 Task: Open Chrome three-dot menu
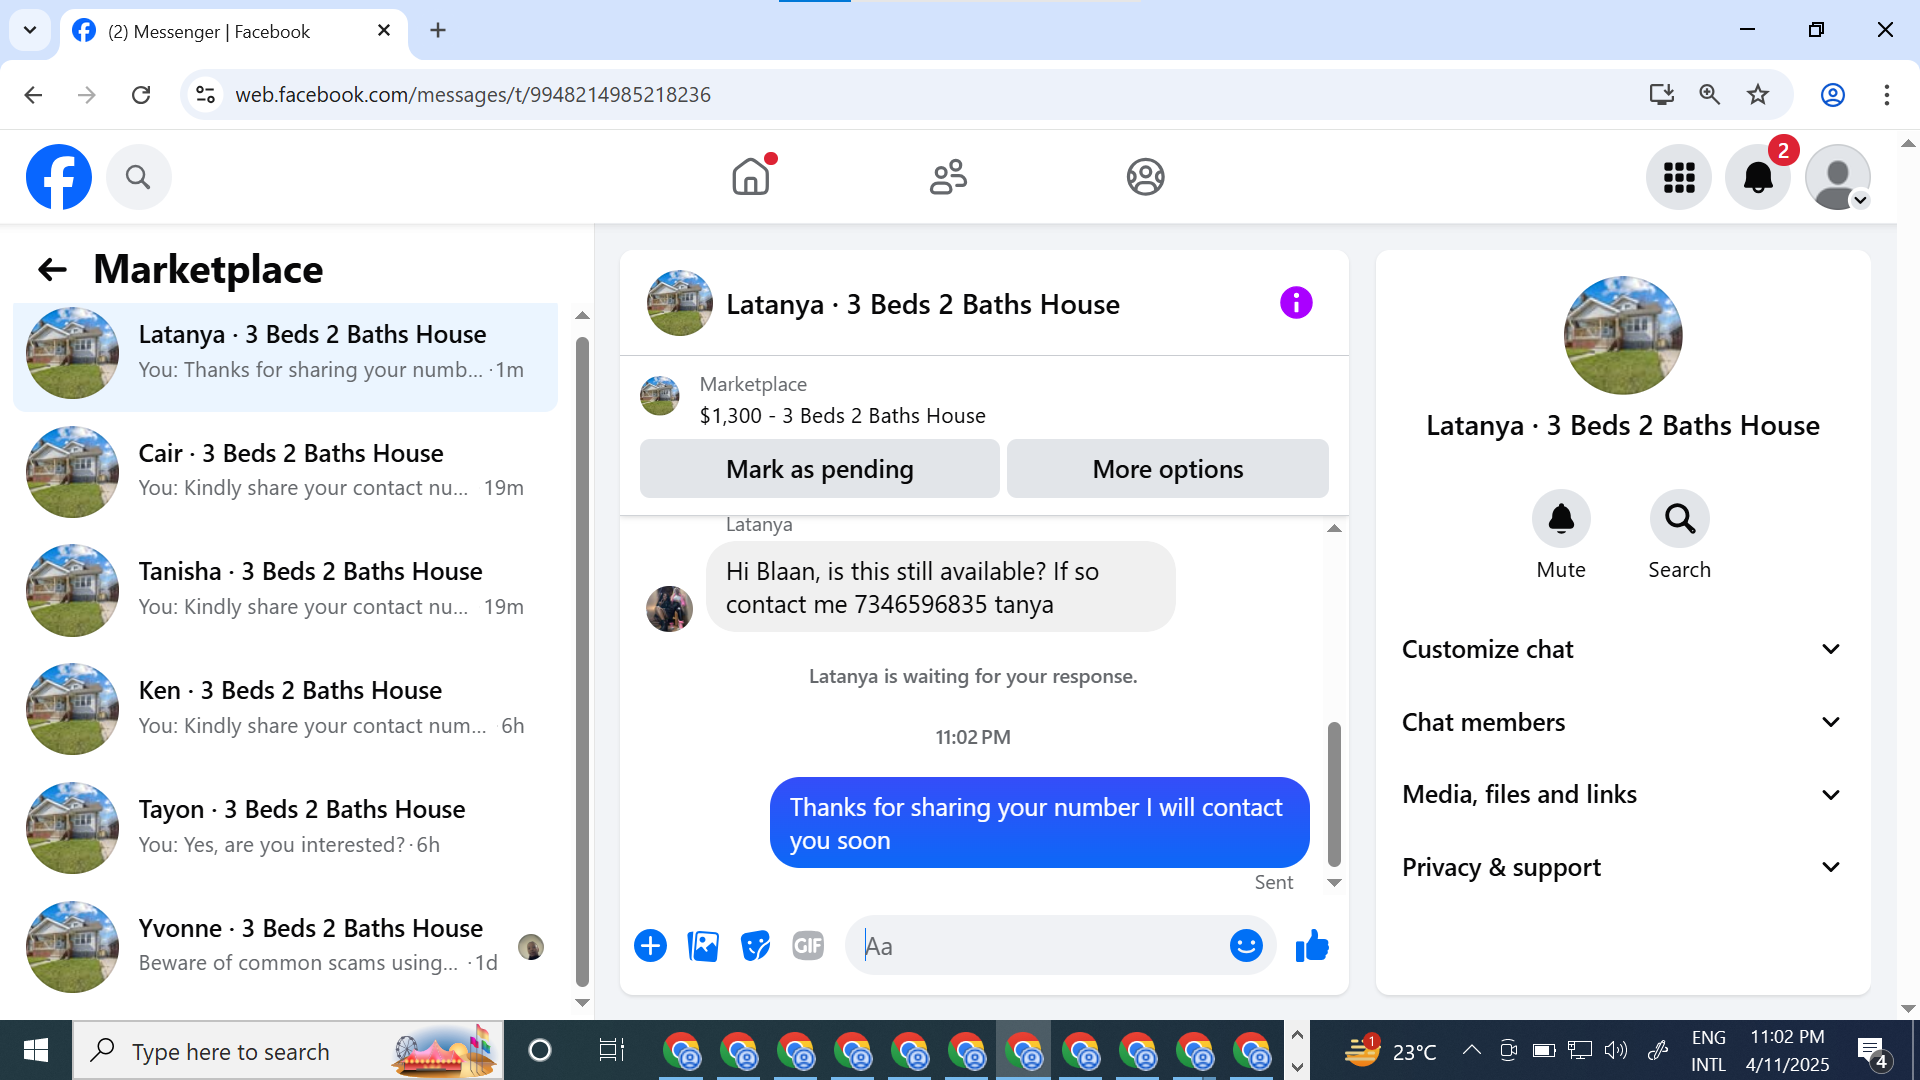(x=1887, y=94)
